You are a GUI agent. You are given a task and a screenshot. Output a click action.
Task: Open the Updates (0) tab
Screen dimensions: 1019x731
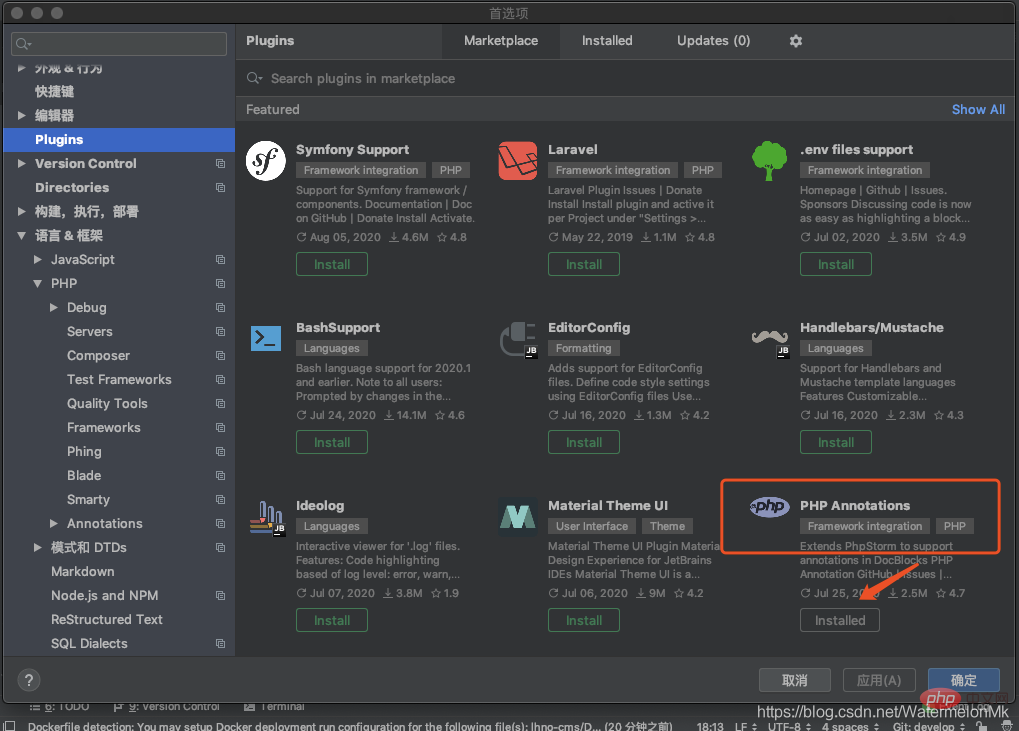click(x=714, y=41)
